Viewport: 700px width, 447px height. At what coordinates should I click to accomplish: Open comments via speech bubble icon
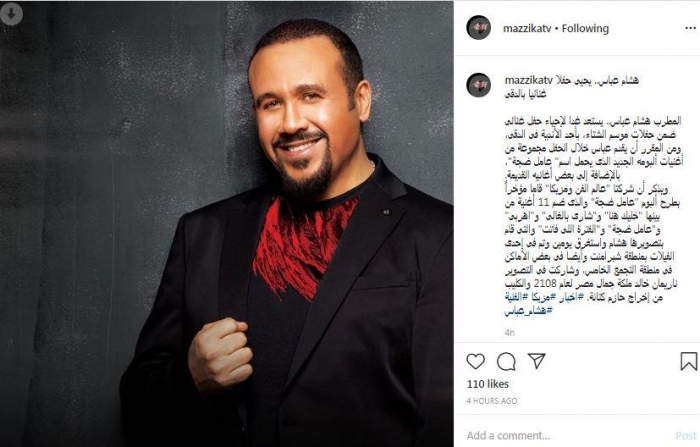[506, 362]
